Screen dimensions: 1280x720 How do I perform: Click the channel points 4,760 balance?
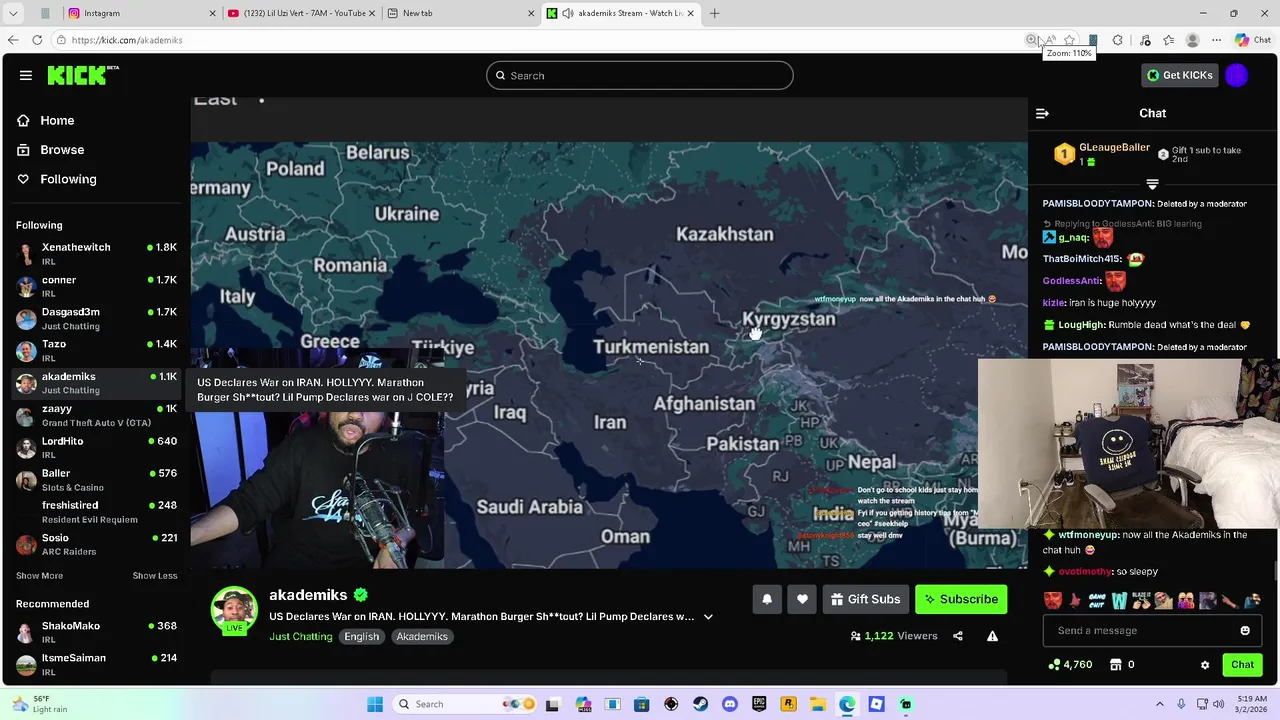click(x=1070, y=665)
